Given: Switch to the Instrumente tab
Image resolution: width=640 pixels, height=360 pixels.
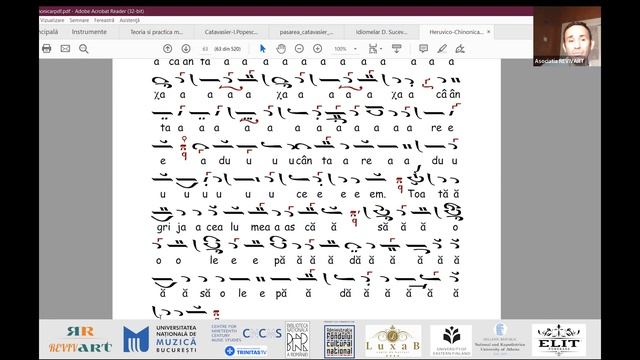Looking at the screenshot, I should click(89, 32).
